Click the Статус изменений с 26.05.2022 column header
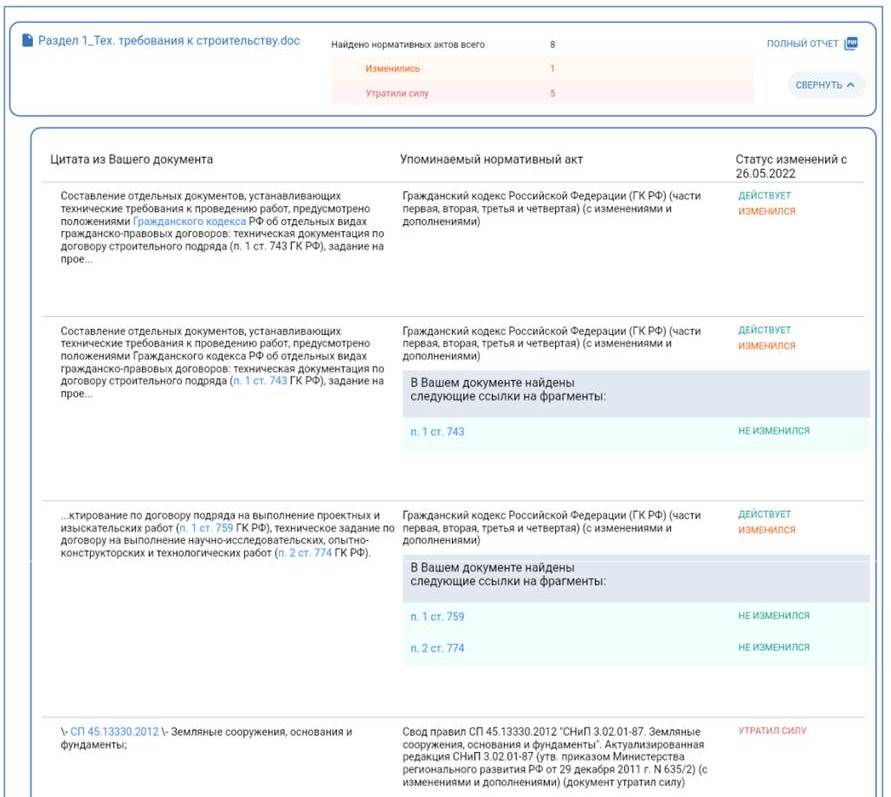891x797 pixels. tap(791, 166)
